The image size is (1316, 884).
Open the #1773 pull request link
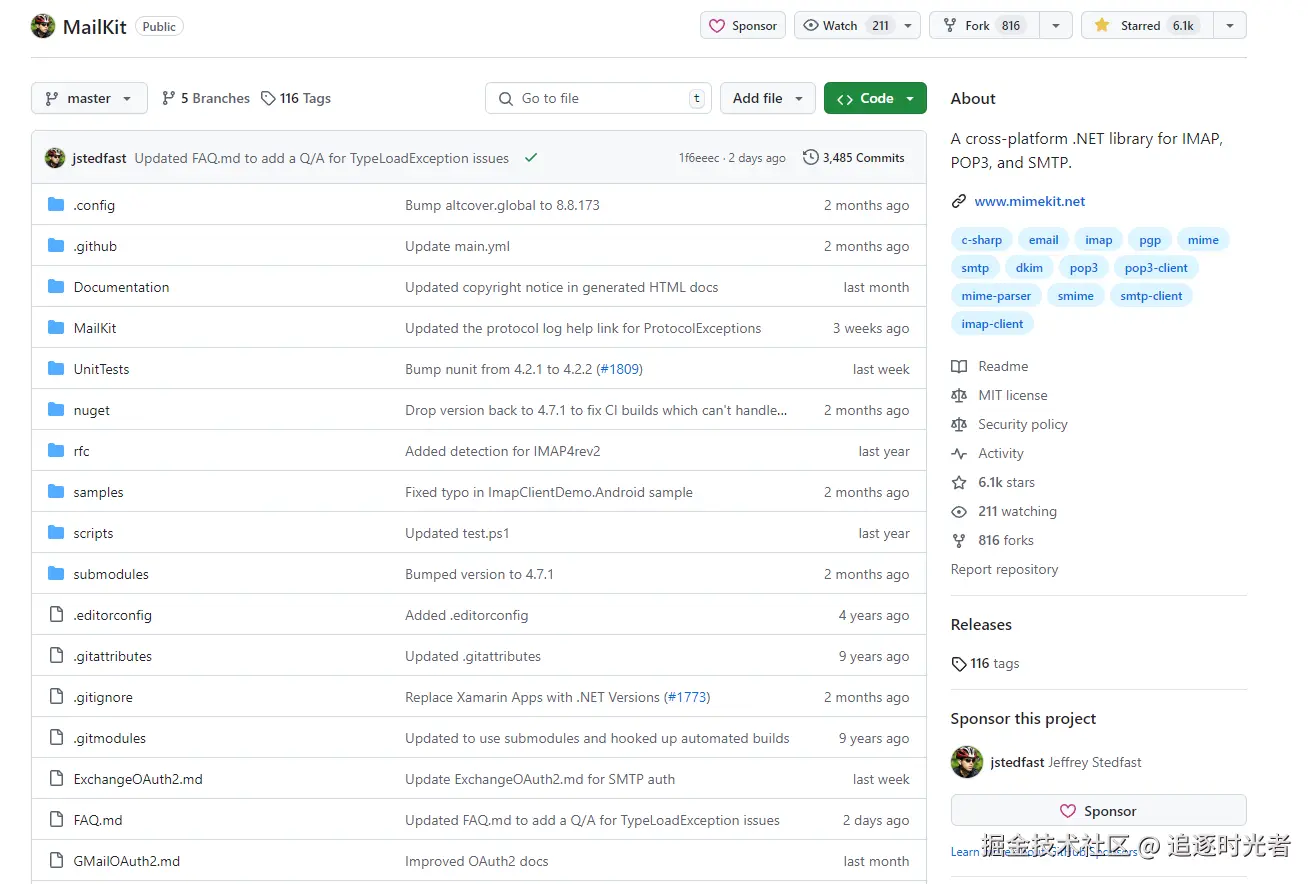pos(688,697)
